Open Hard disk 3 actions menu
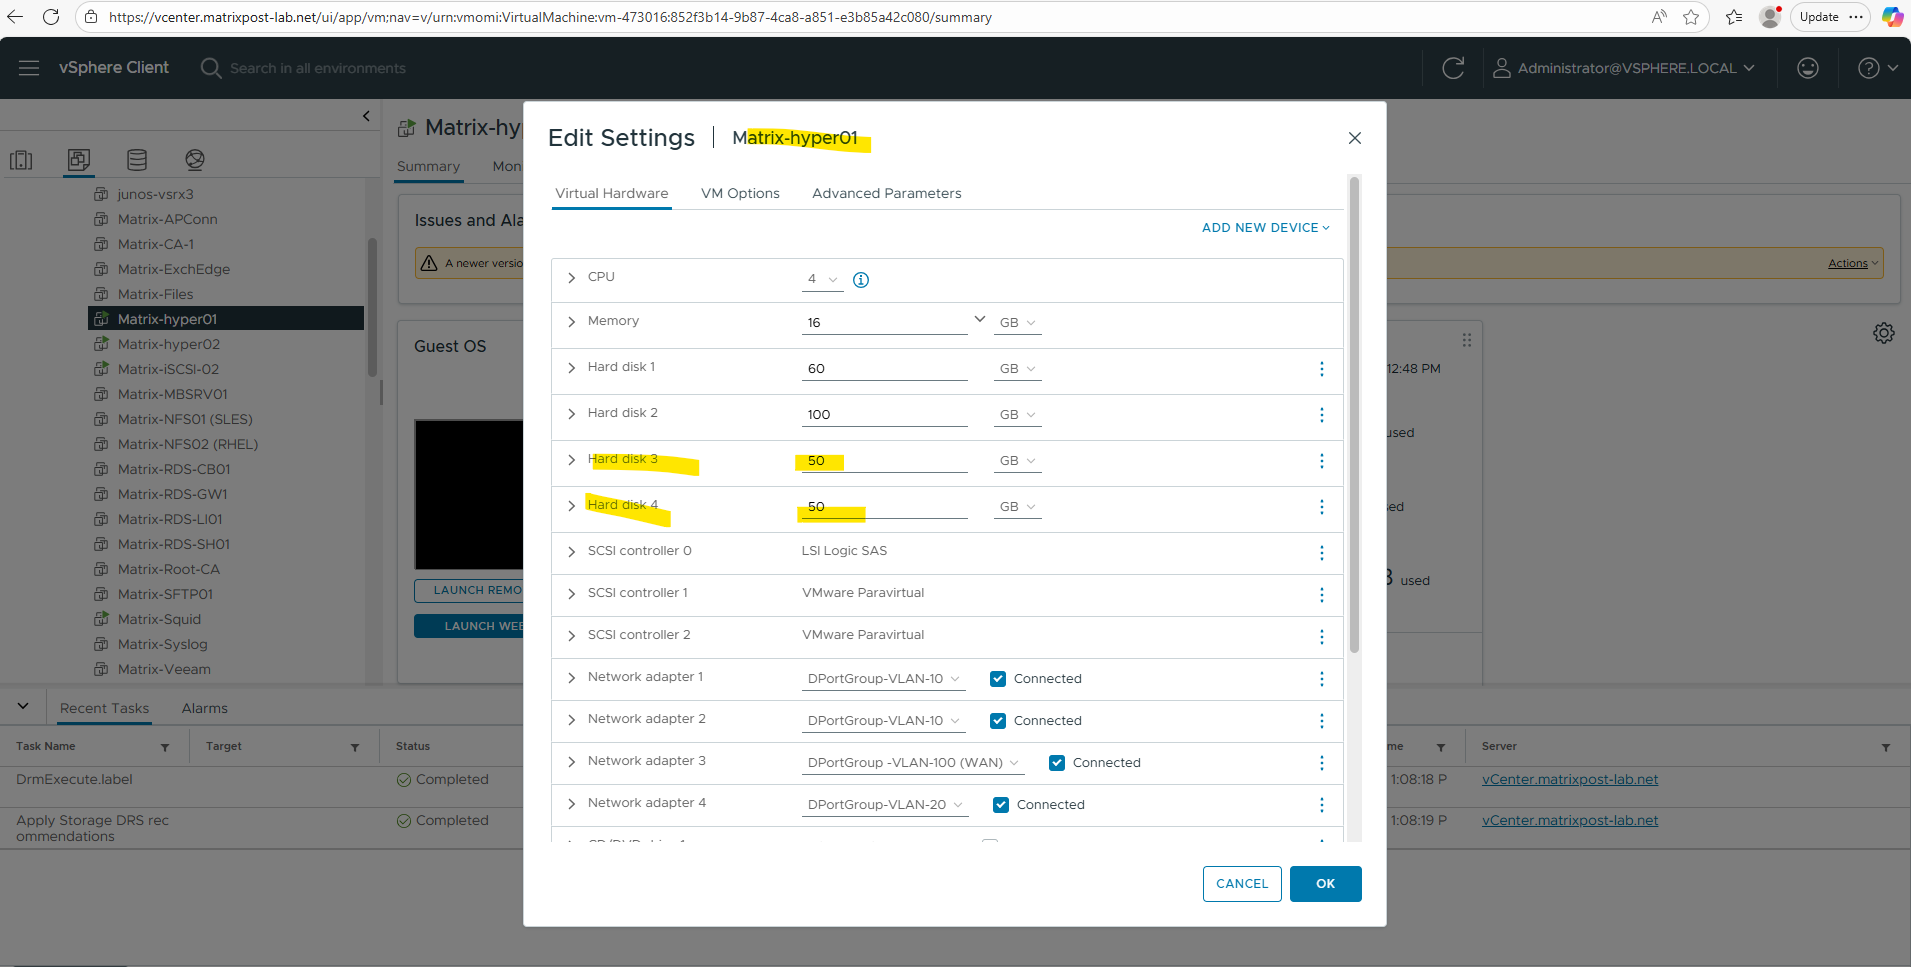 coord(1322,461)
